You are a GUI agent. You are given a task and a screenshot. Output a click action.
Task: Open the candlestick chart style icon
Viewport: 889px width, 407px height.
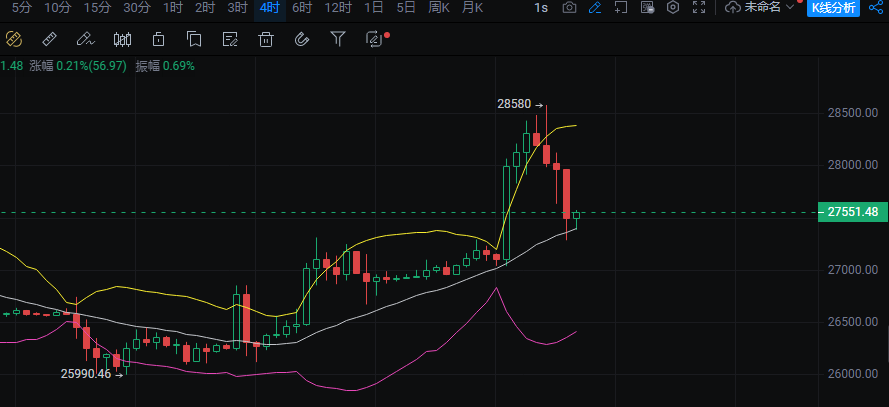pyautogui.click(x=122, y=40)
